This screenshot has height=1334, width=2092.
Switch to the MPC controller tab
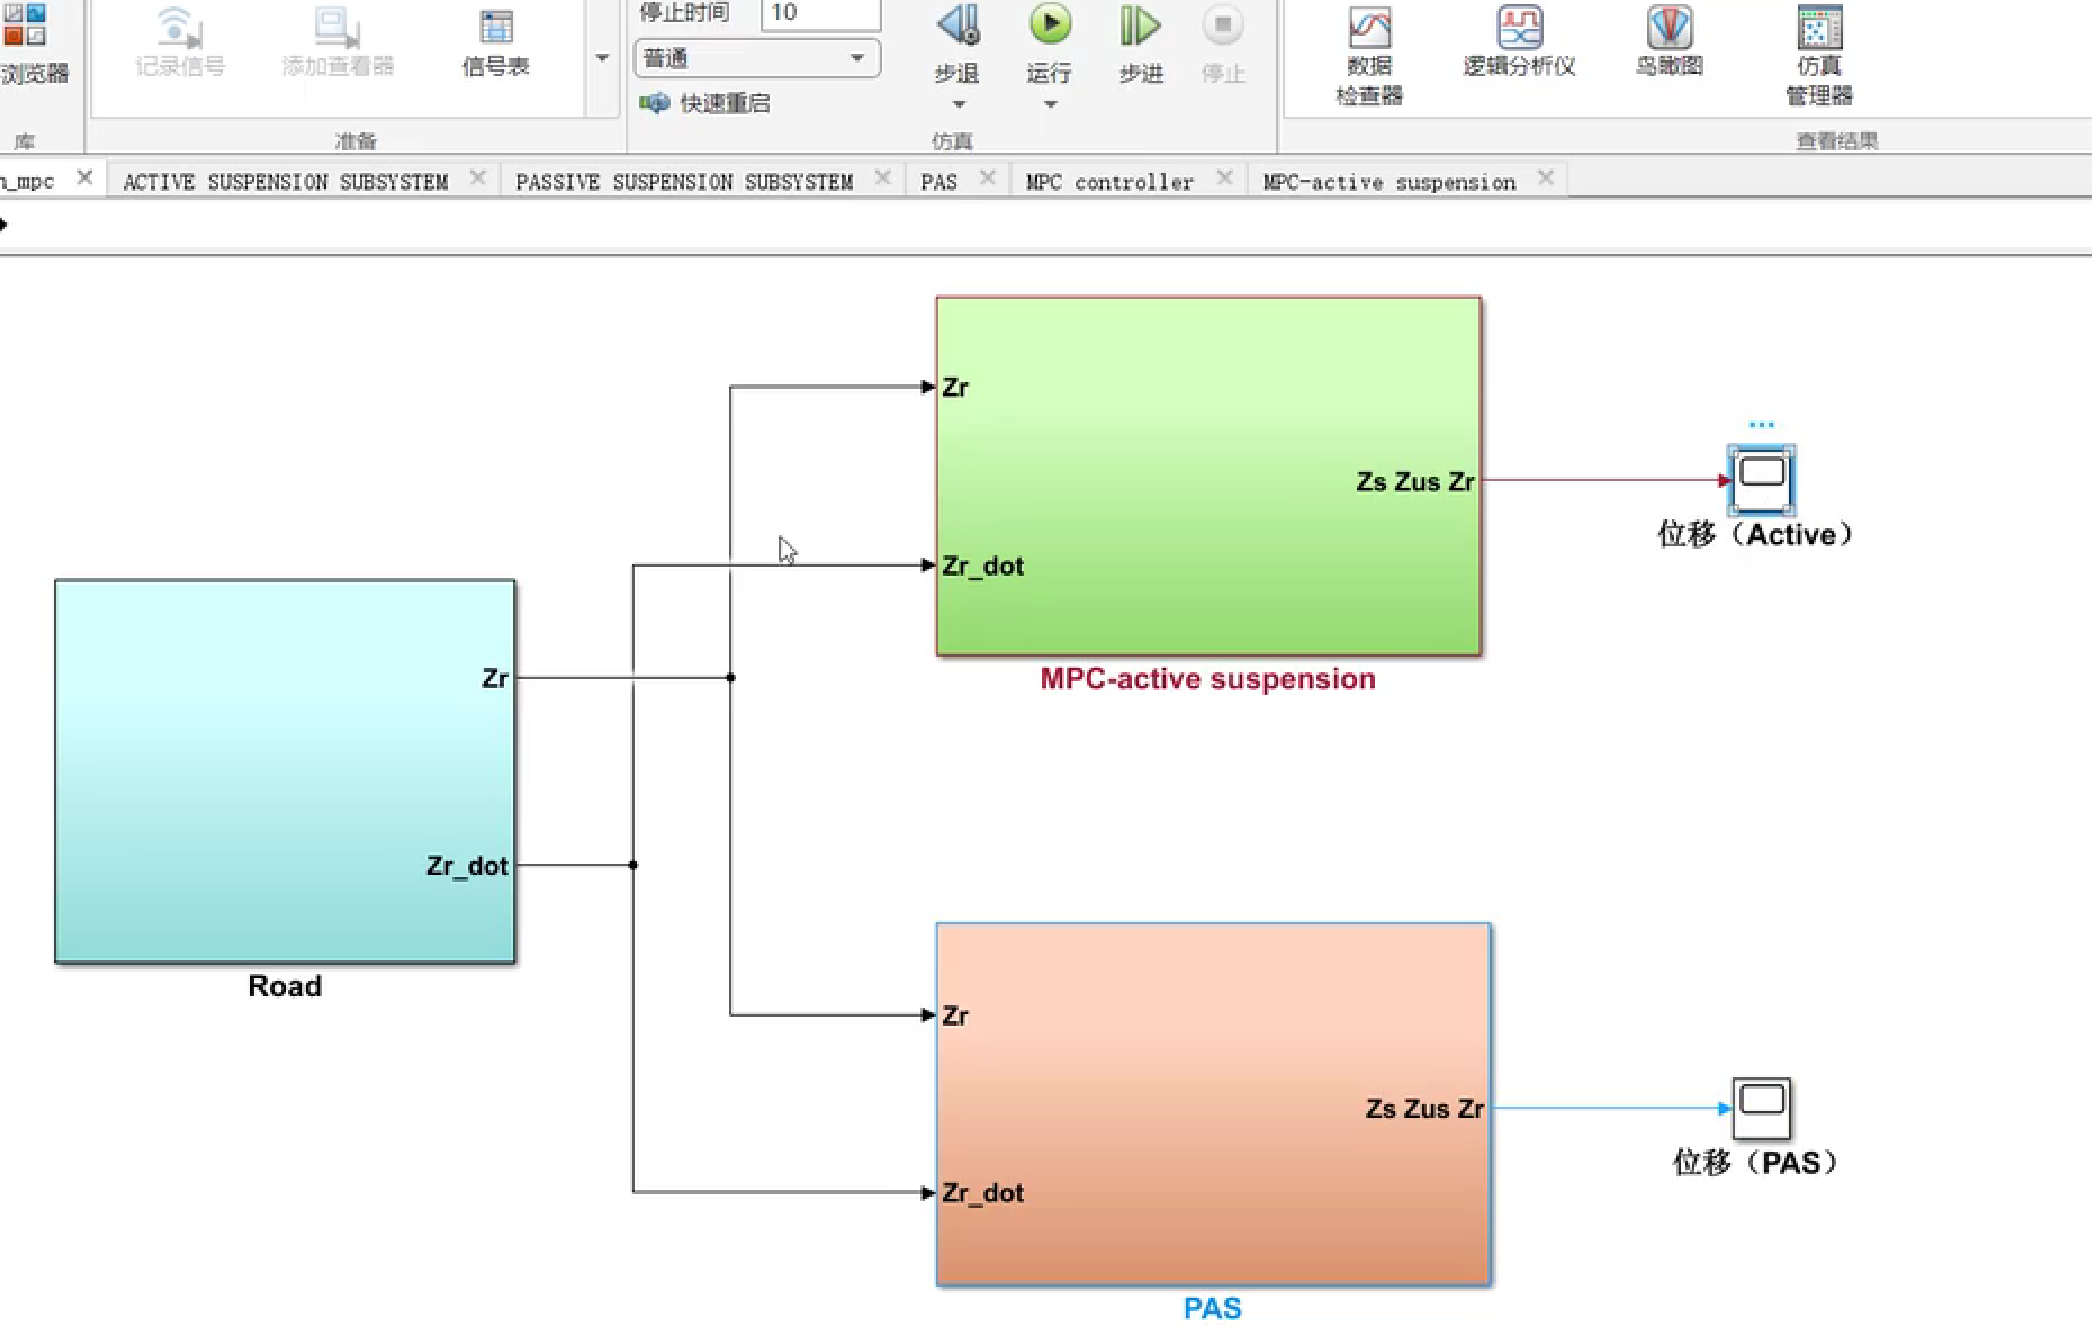tap(1109, 182)
